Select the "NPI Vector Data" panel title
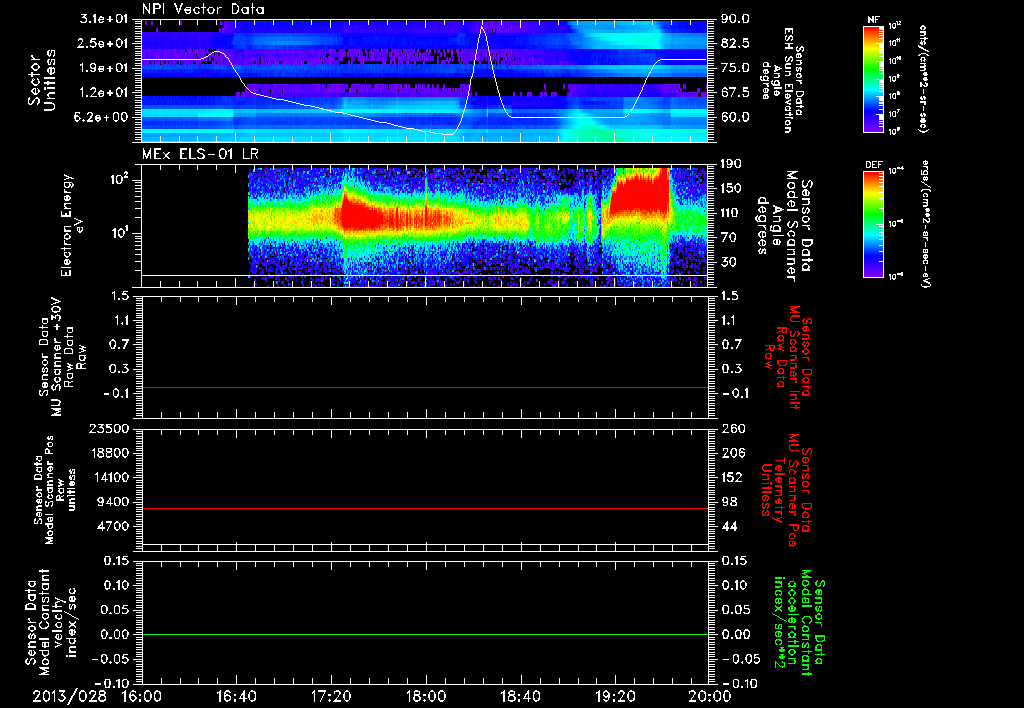The width and height of the screenshot is (1024, 708). [203, 9]
